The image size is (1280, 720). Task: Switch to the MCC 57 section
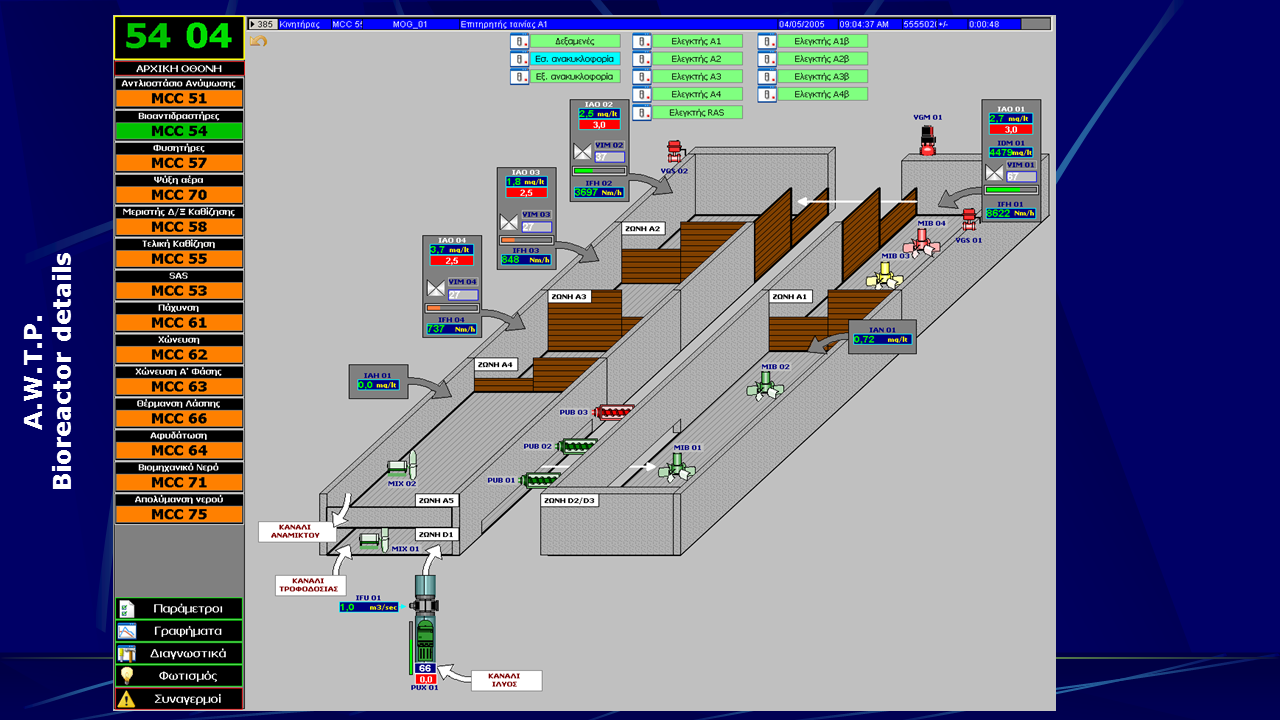[x=179, y=163]
